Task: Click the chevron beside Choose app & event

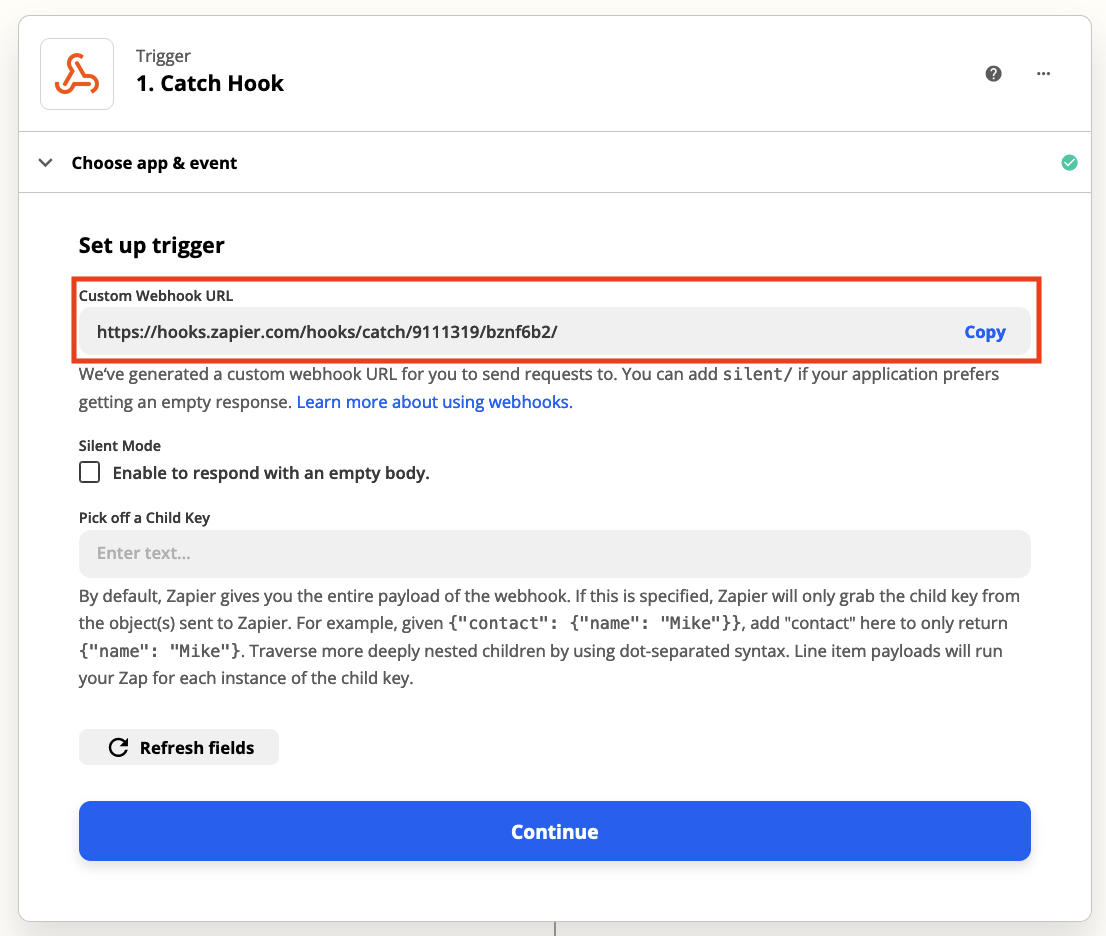Action: pos(45,161)
